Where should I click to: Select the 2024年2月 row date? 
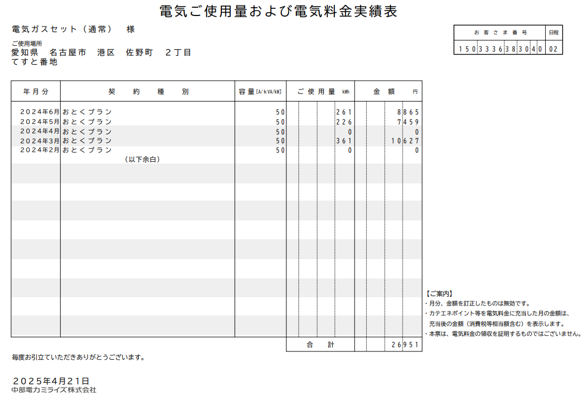click(40, 150)
